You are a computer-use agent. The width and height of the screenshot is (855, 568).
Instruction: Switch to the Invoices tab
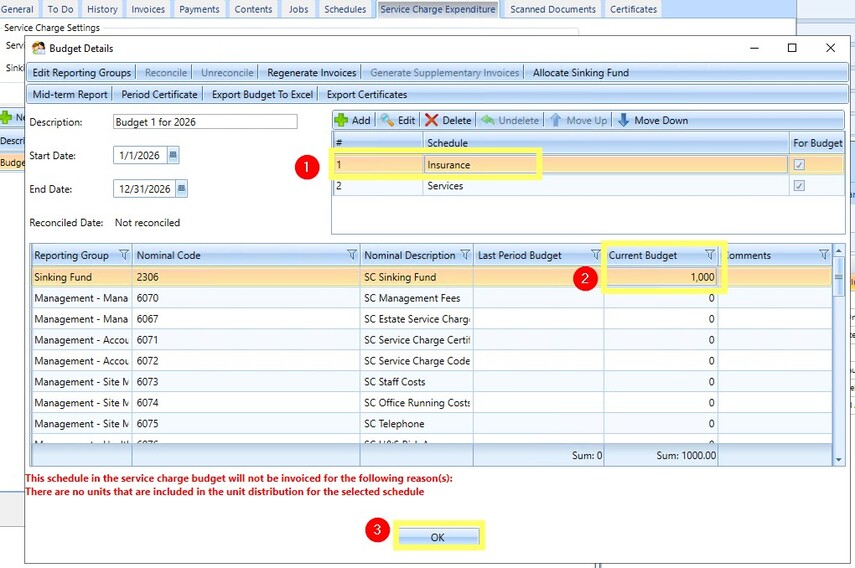[x=148, y=9]
